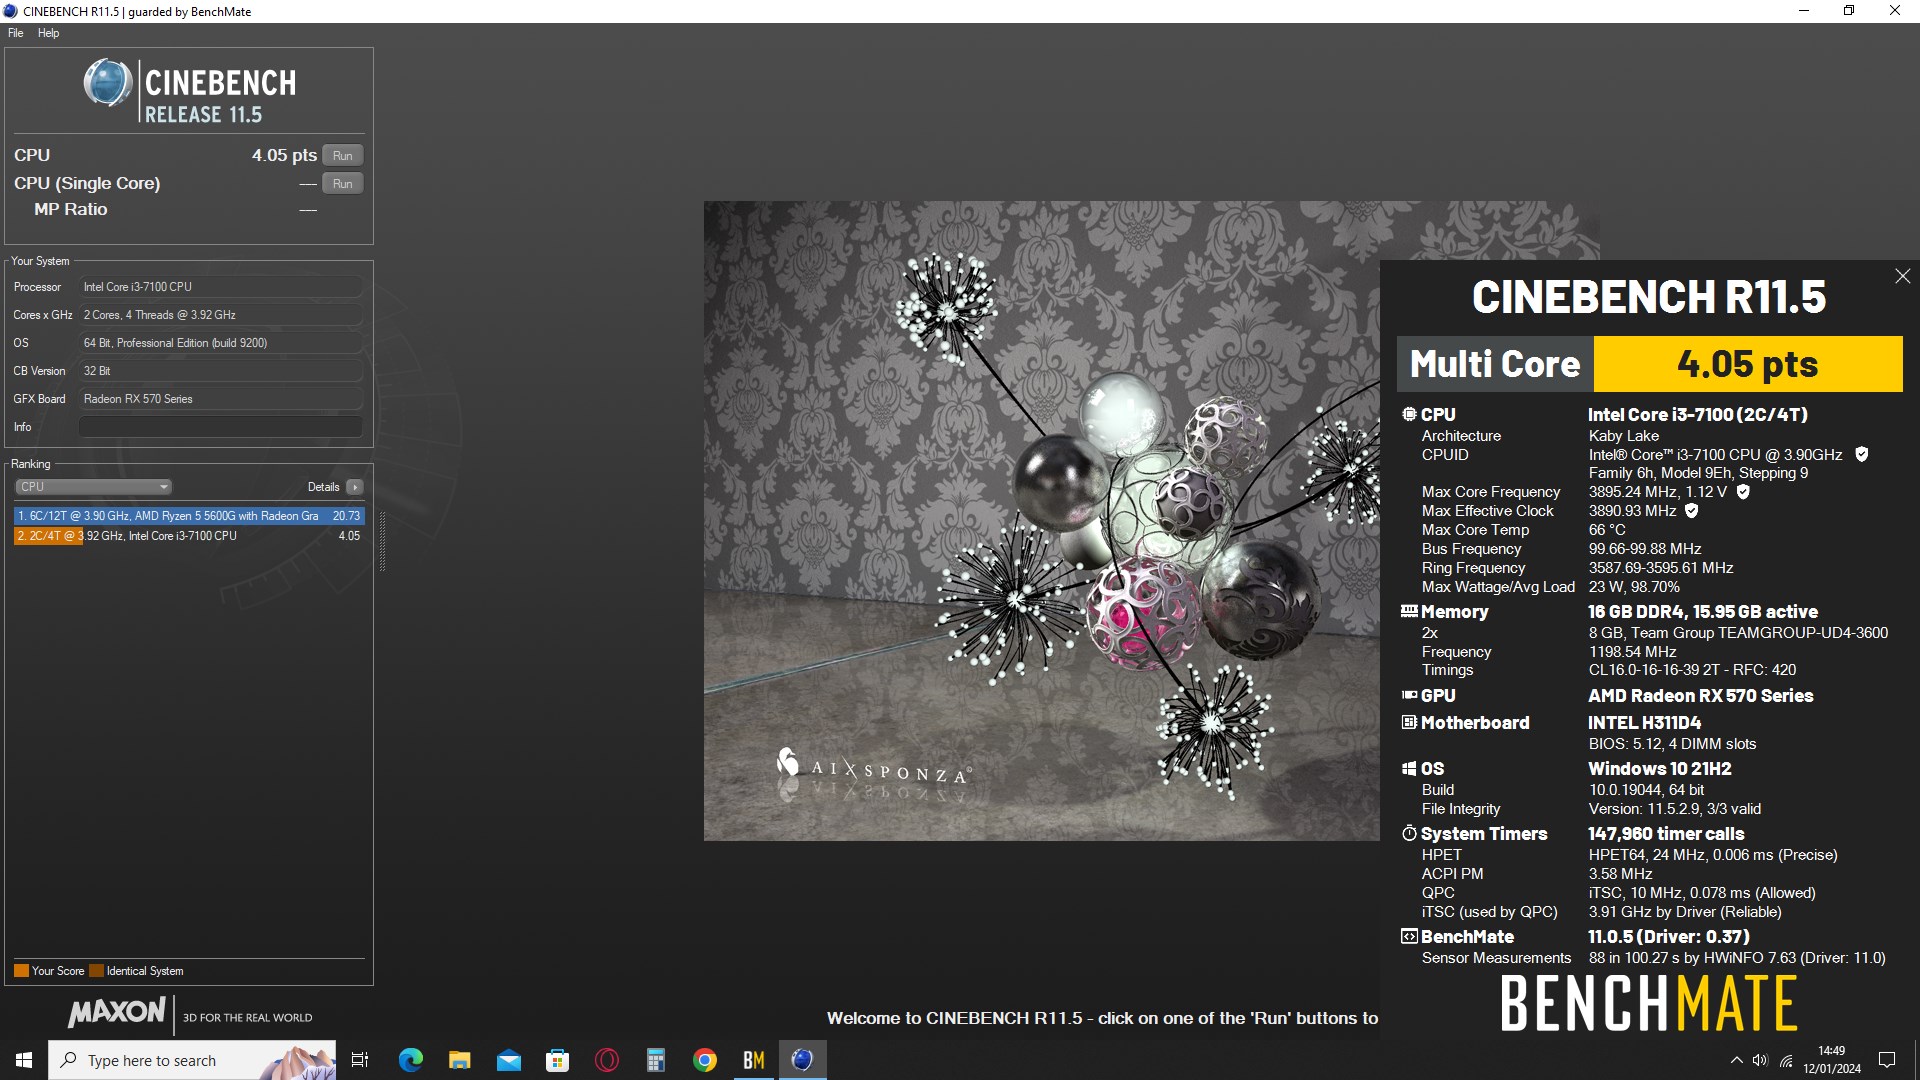Open Google Chrome from the taskbar
The height and width of the screenshot is (1080, 1920).
705,1060
